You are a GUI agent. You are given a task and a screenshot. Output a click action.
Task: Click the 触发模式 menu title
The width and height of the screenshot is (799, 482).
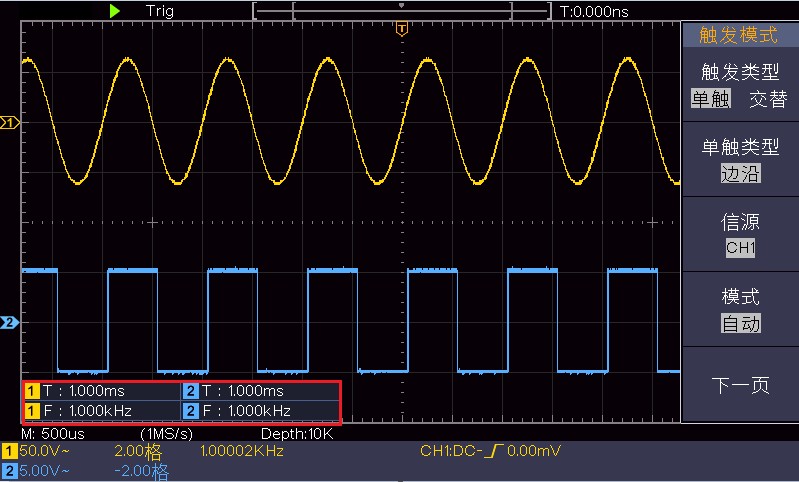739,35
